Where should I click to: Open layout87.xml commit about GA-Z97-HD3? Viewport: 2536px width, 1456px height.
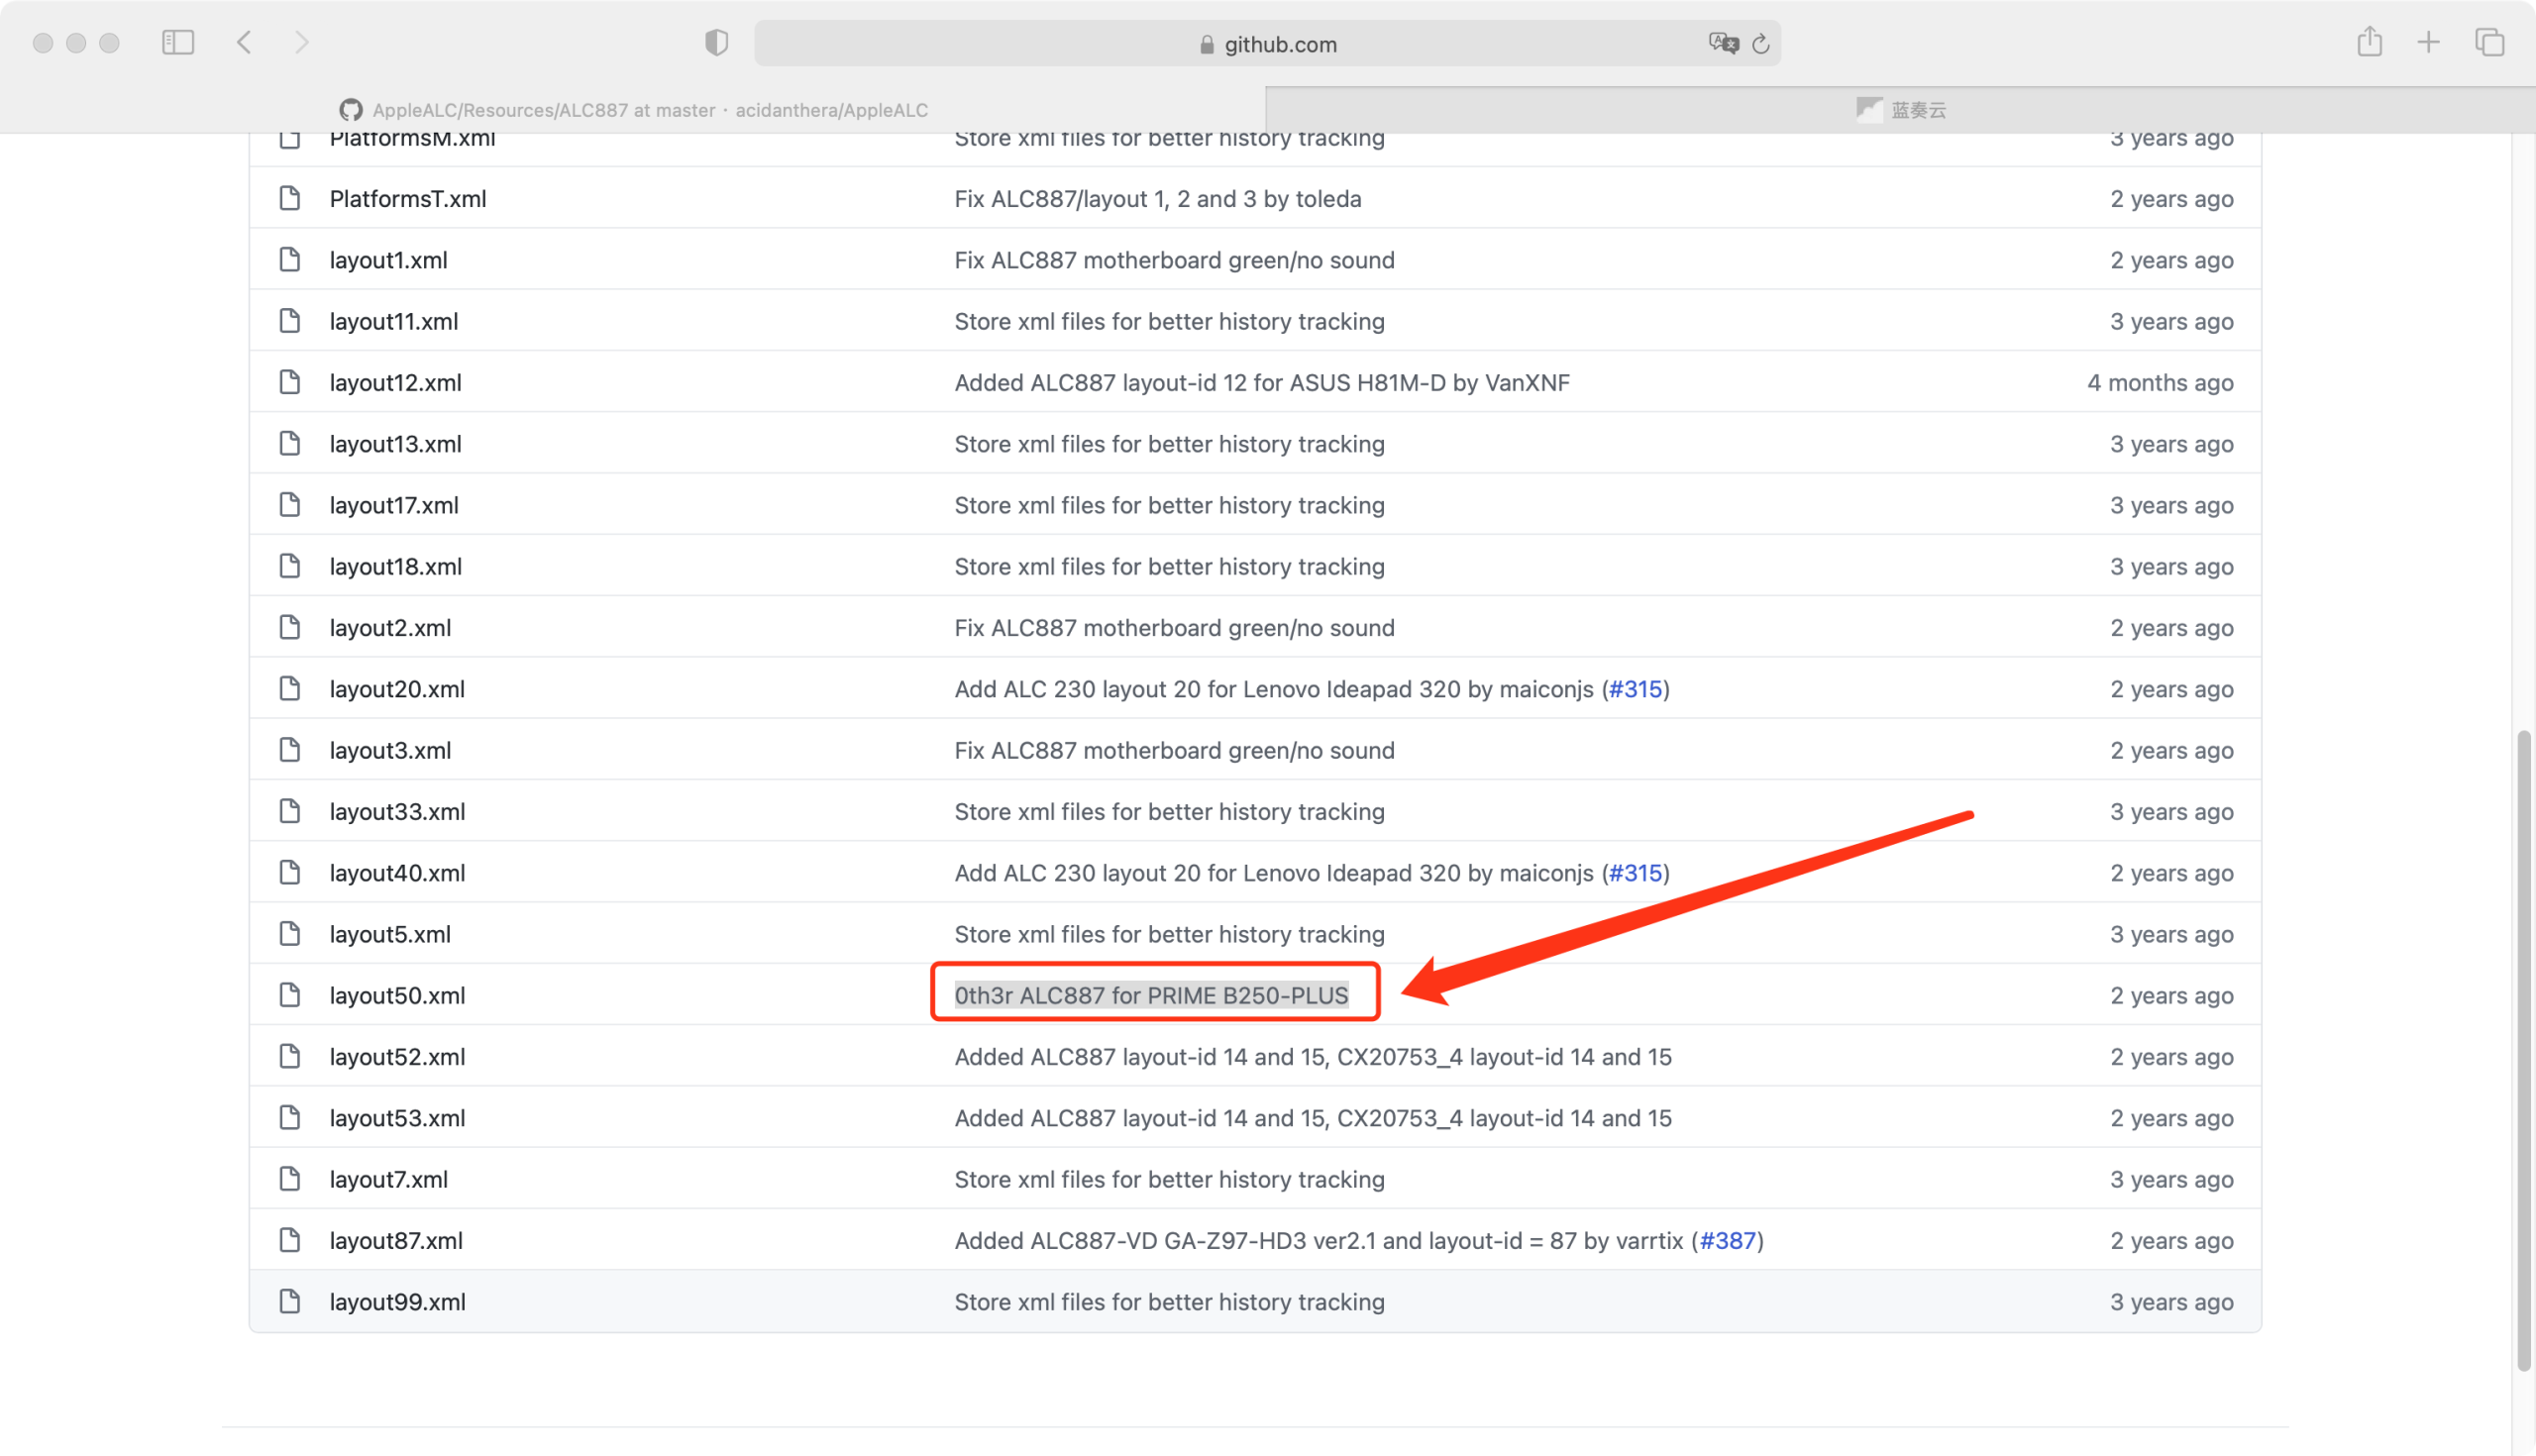tap(1322, 1241)
